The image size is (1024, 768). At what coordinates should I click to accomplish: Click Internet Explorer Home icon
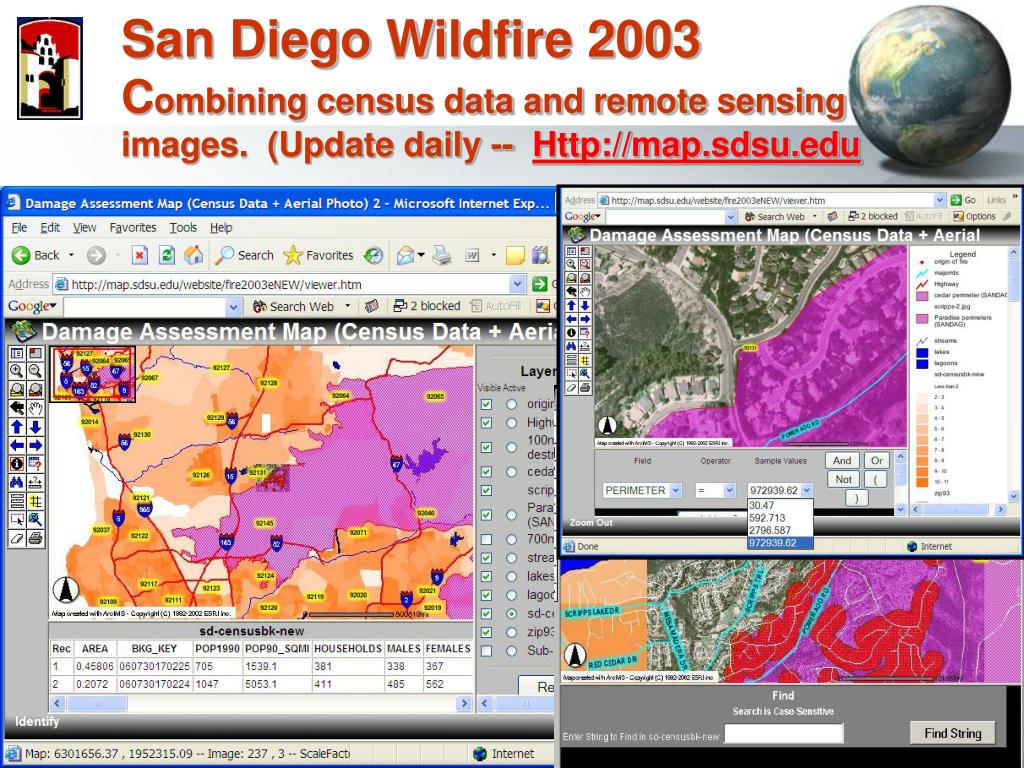[x=193, y=255]
